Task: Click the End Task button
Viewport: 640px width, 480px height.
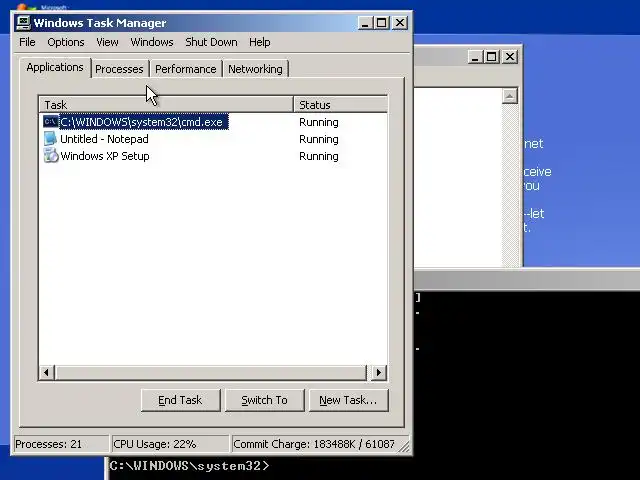Action: (180, 400)
